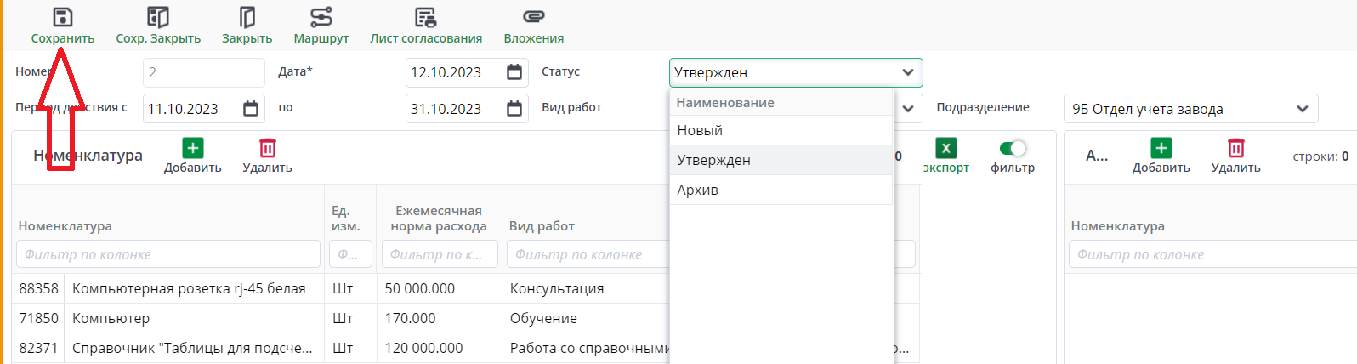Click code cell 82371
This screenshot has height=364, width=1357.
tap(38, 348)
